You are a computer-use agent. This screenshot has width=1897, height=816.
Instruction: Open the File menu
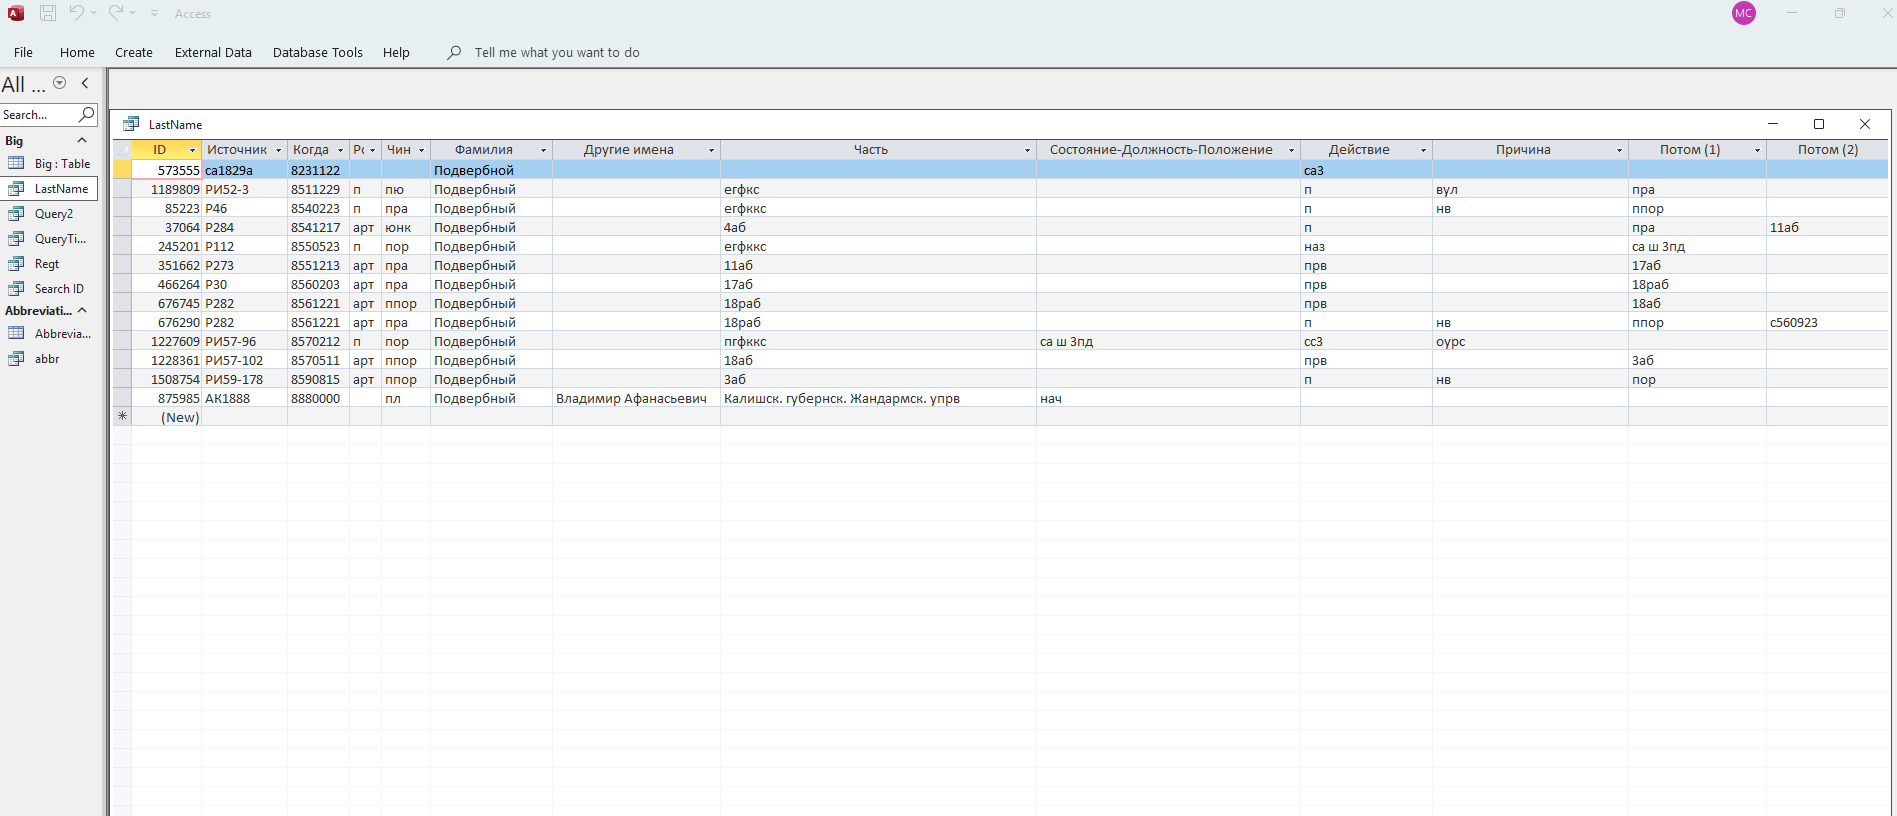[23, 52]
